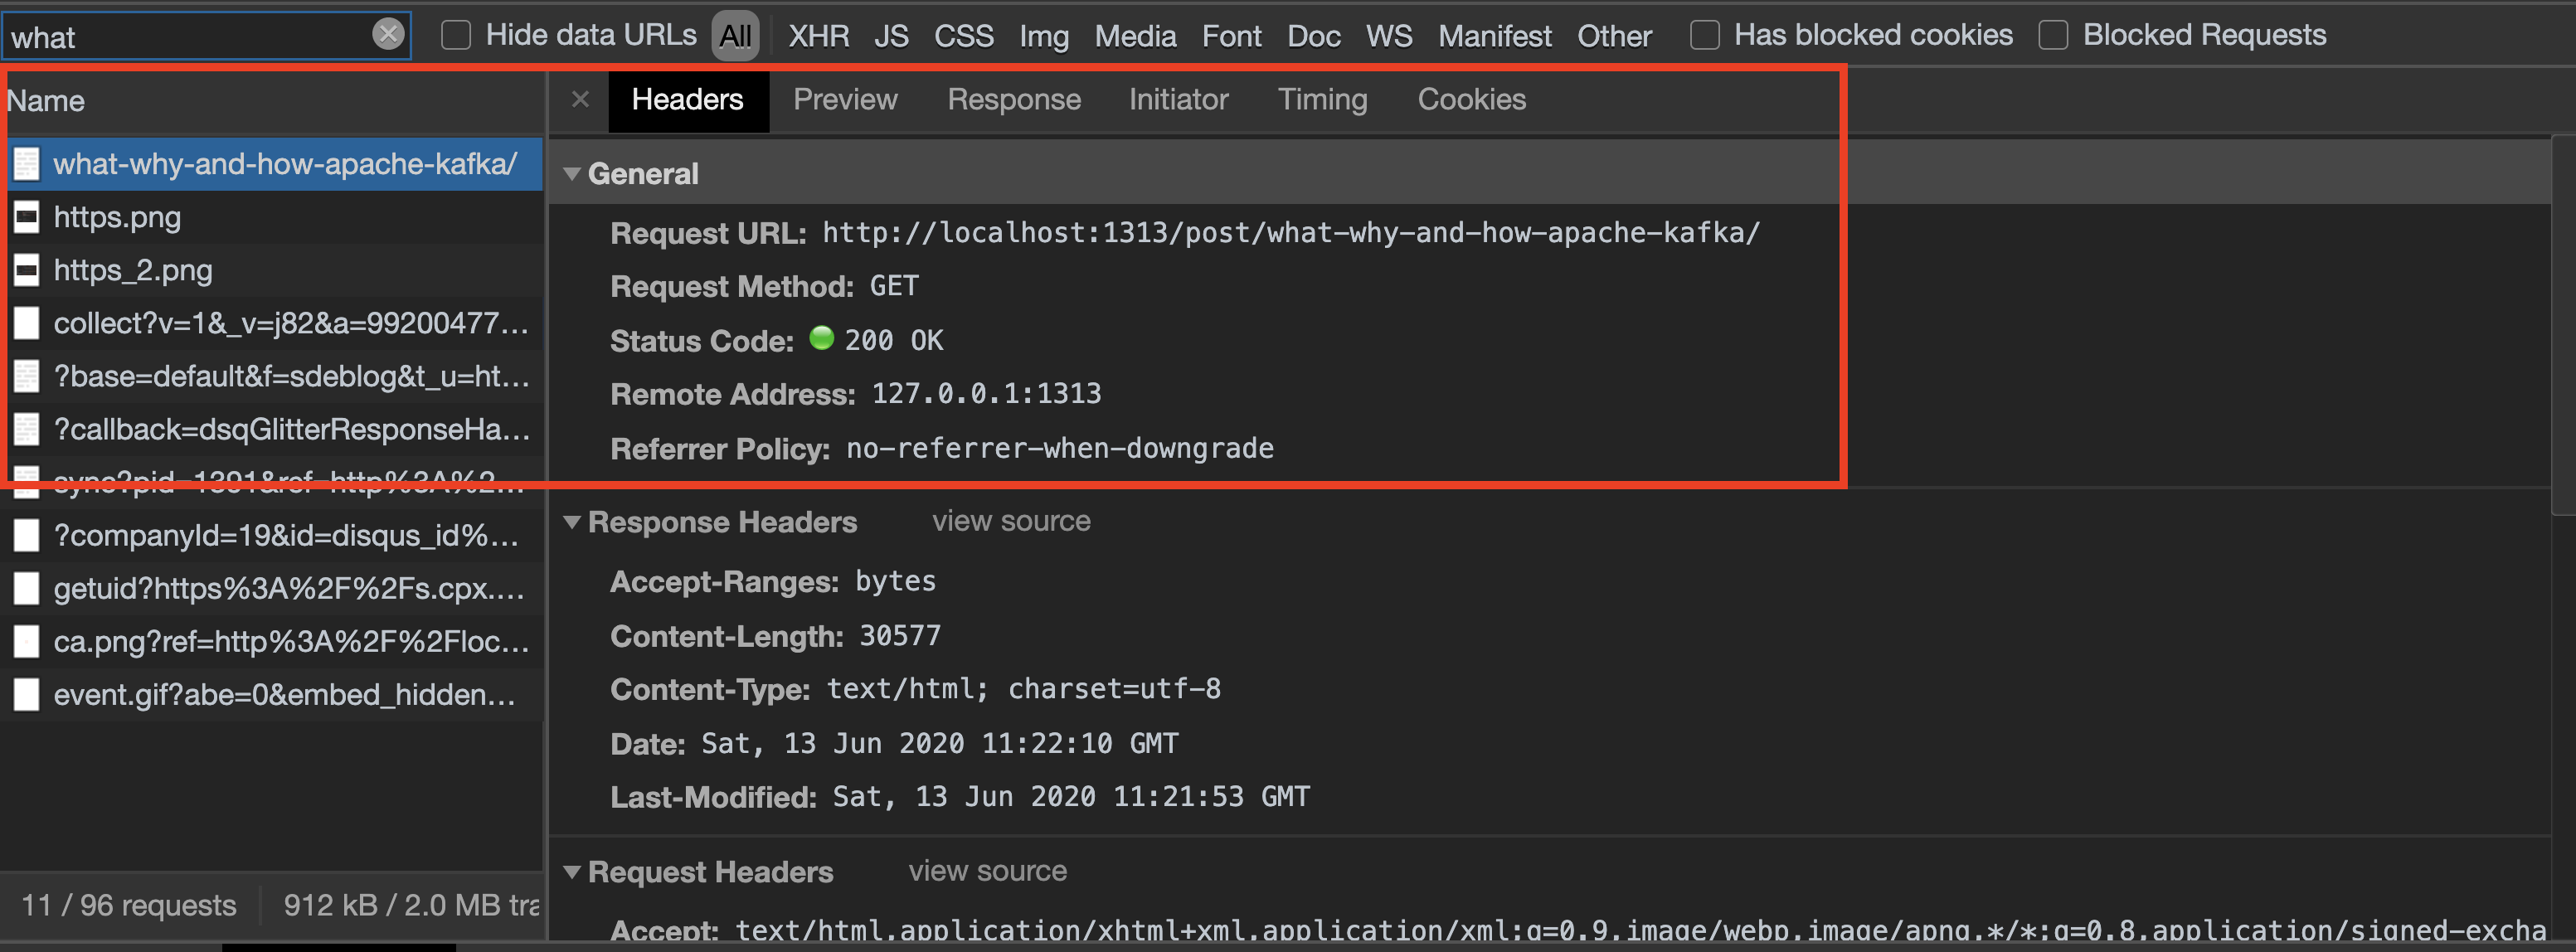Click the JS filter icon
This screenshot has height=952, width=2576.
892,30
